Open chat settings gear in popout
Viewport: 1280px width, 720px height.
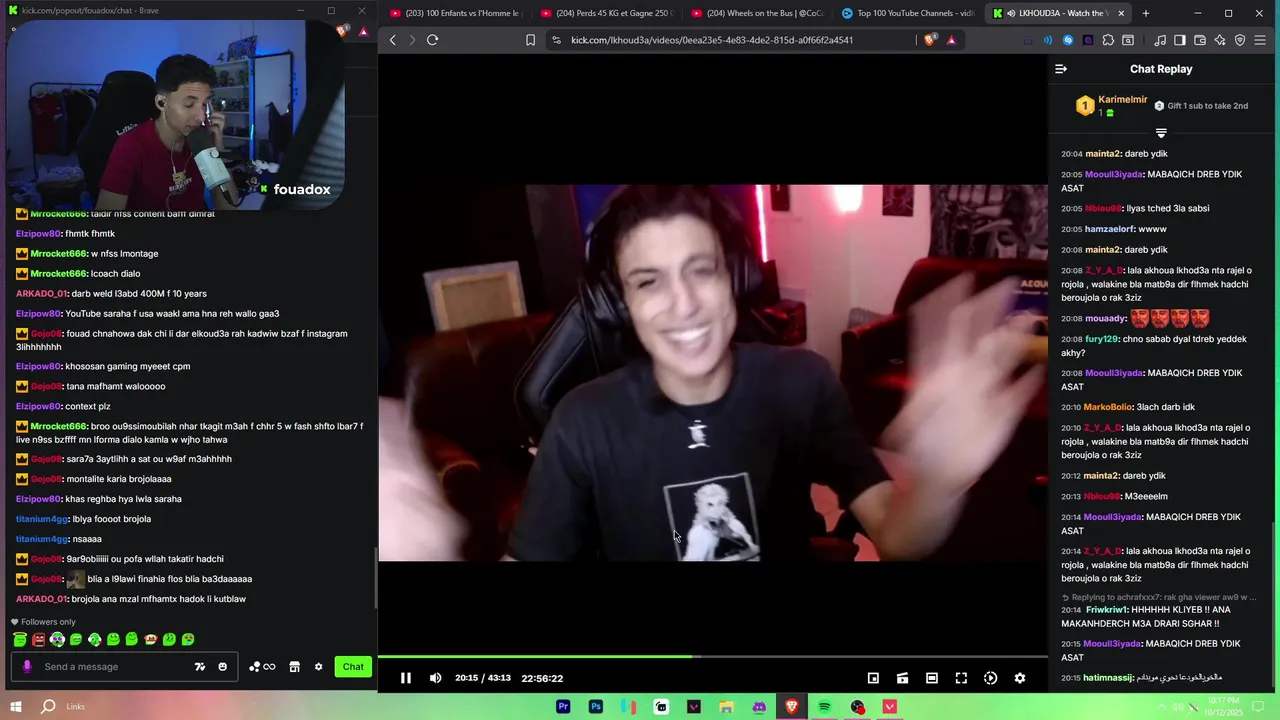[319, 667]
